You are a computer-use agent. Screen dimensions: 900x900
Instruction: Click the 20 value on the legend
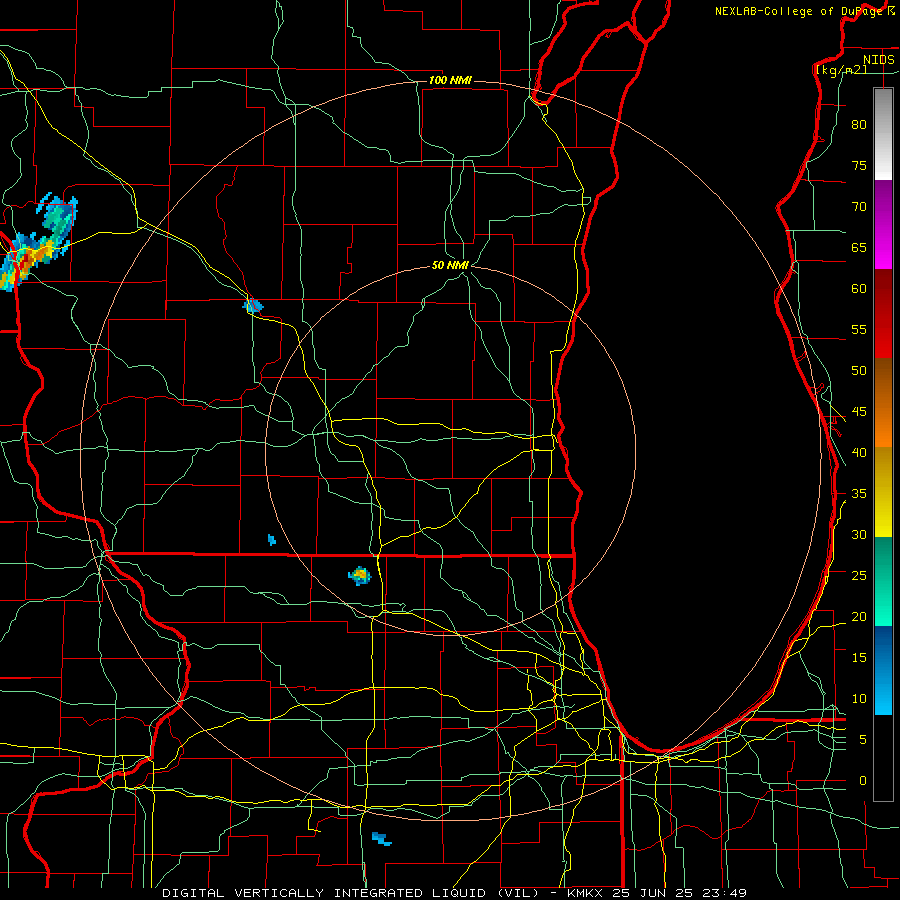click(859, 617)
